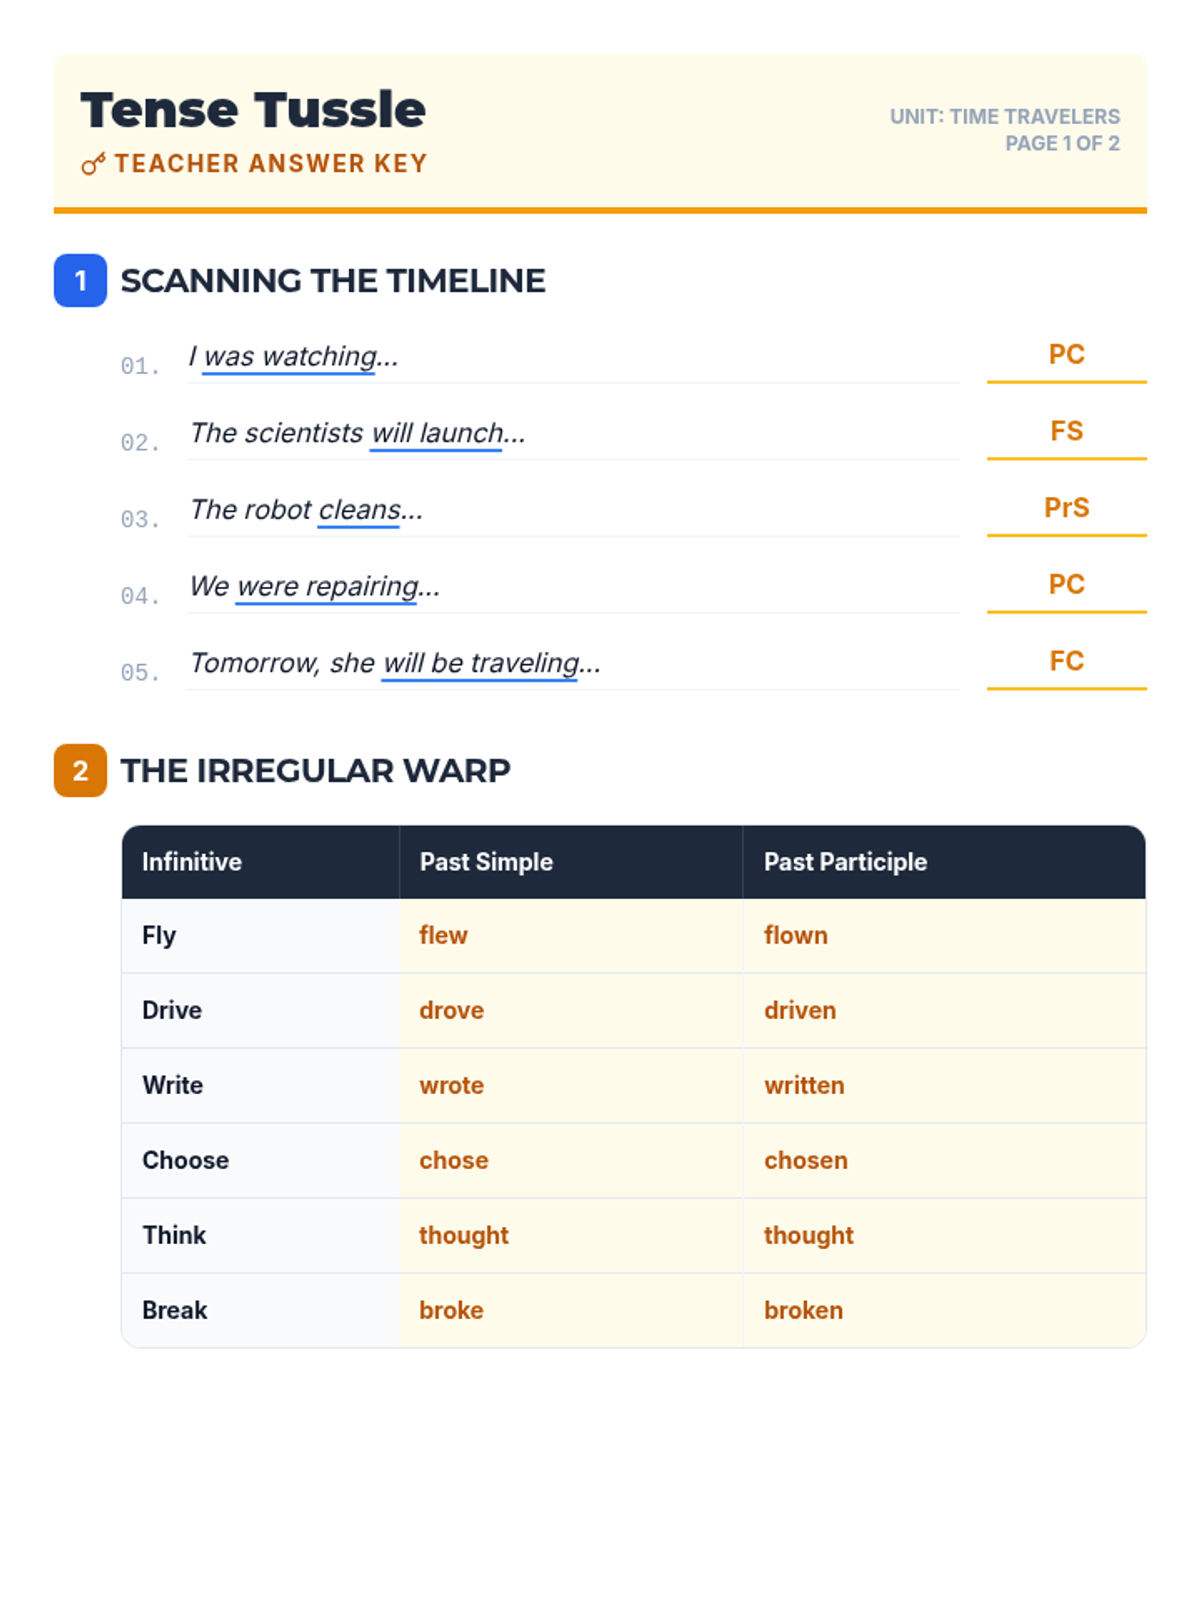
Task: Click the Tense Tussle title
Action: (x=253, y=110)
